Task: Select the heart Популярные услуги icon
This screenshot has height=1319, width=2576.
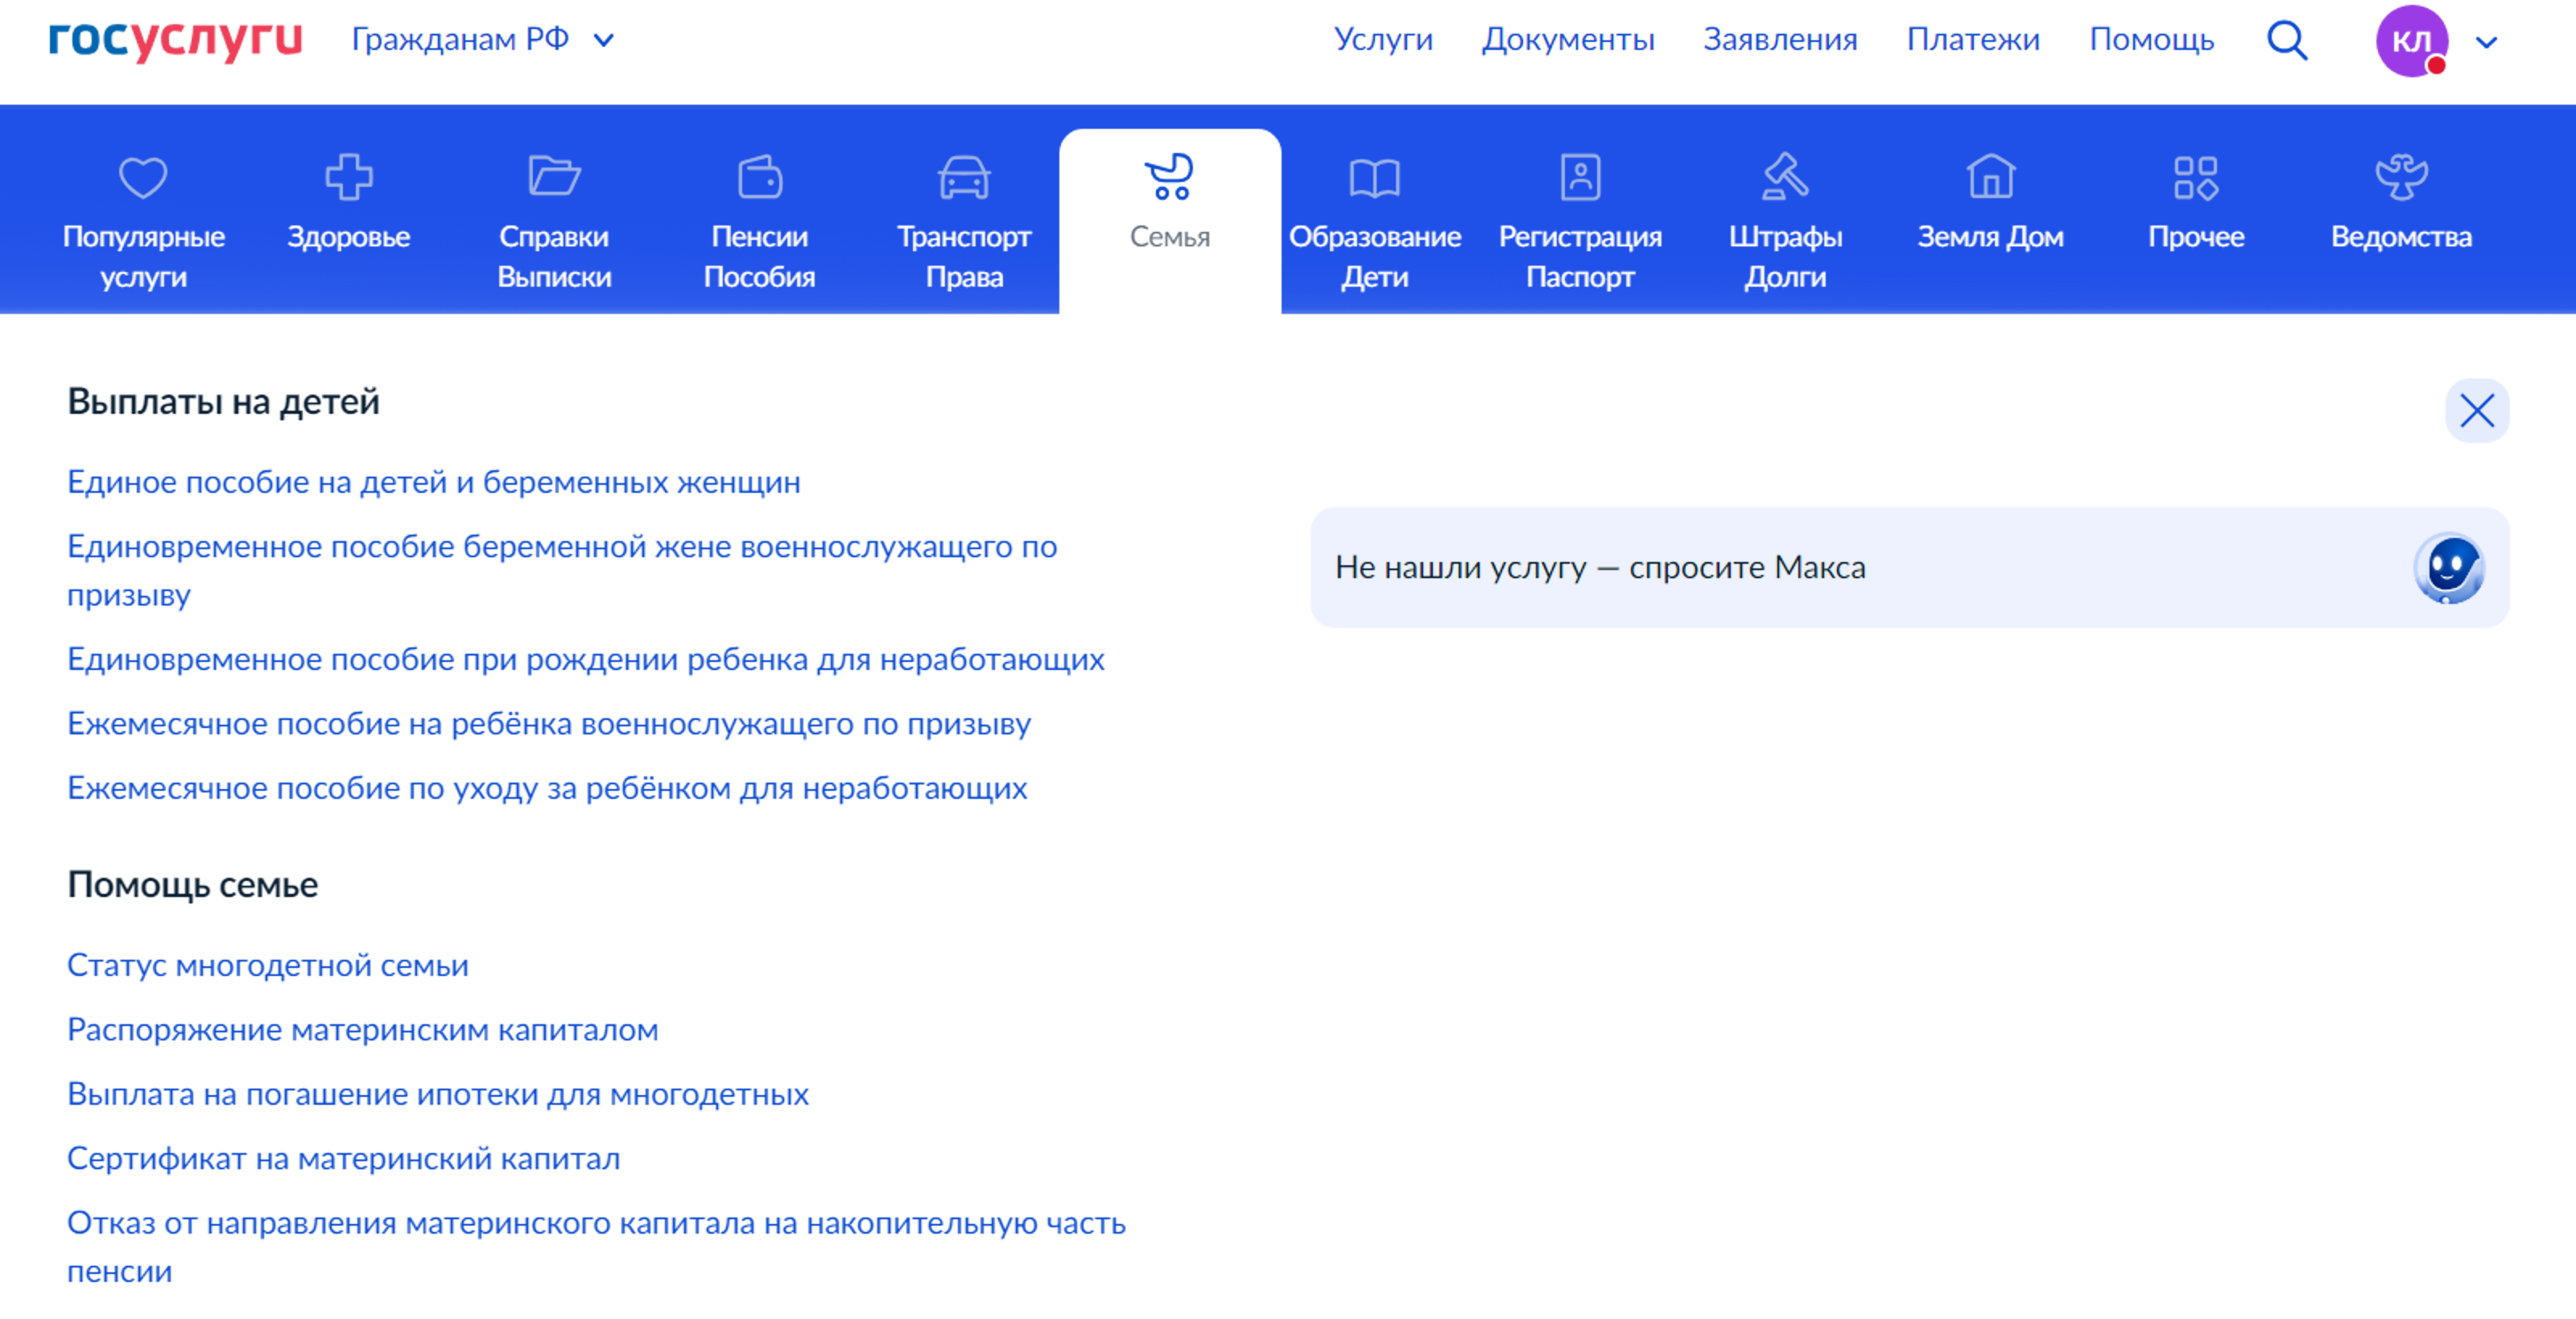Action: [143, 177]
